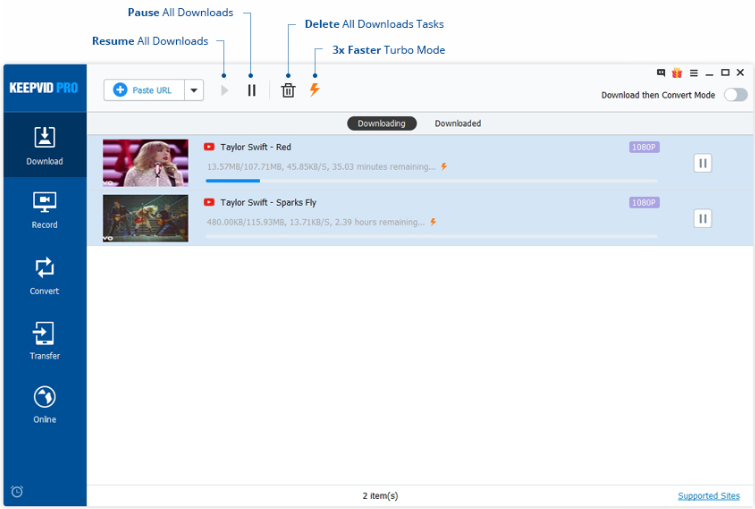This screenshot has width=755, height=509.
Task: Click YouTube icon beside Sparks Fly title
Action: (x=209, y=202)
